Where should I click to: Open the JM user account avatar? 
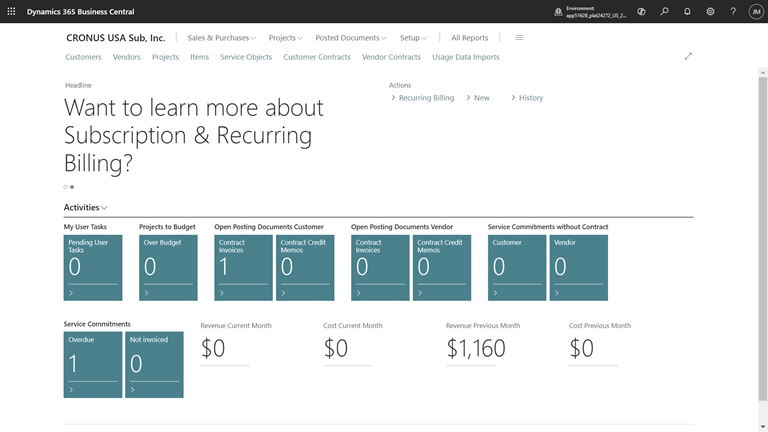(756, 11)
